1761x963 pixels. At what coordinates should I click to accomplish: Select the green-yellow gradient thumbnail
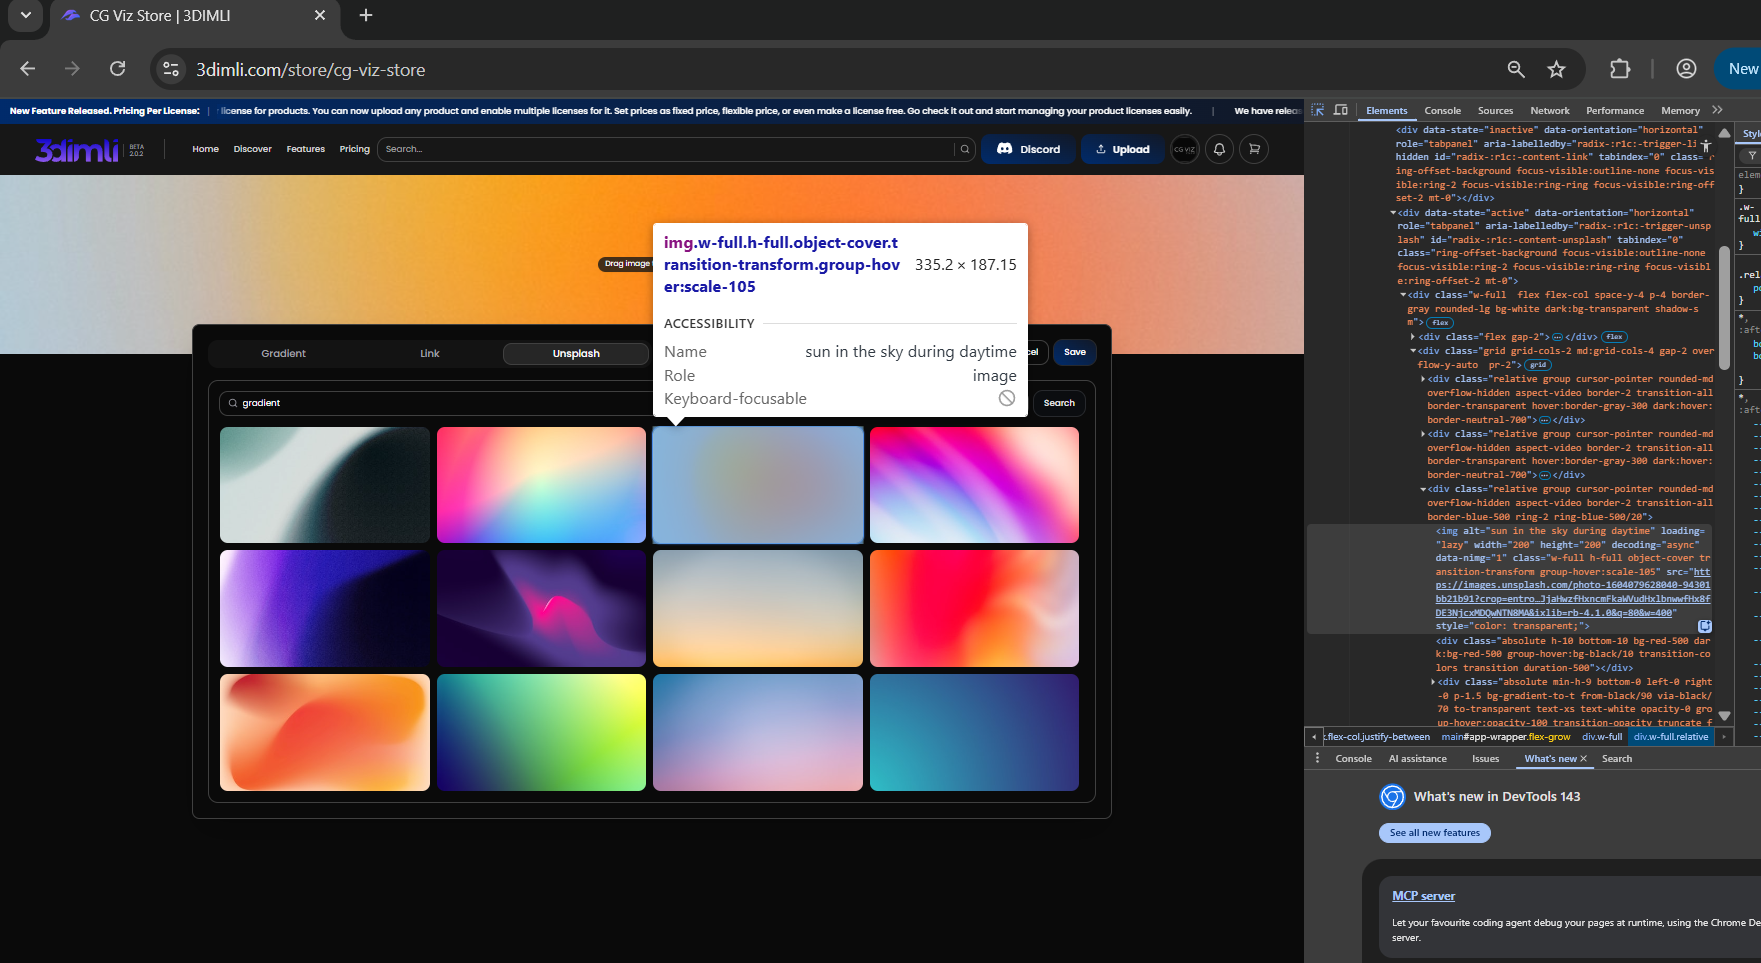pyautogui.click(x=541, y=732)
